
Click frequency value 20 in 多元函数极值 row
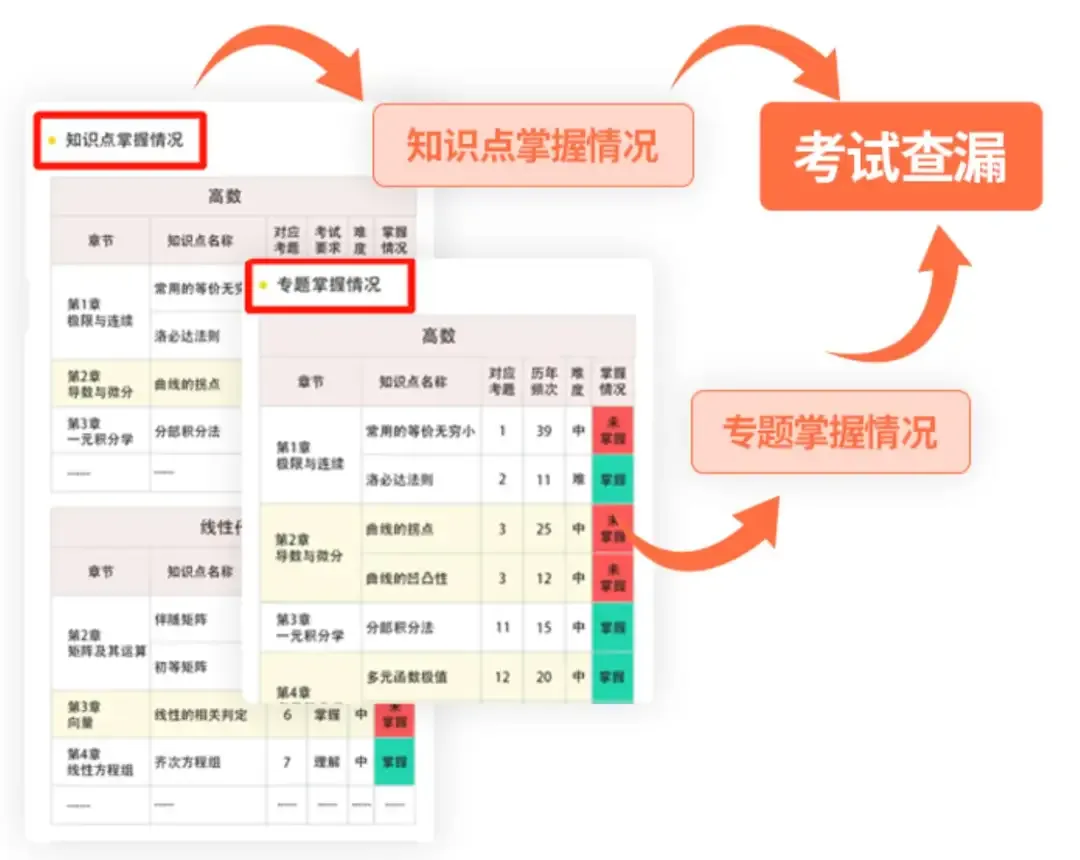(544, 677)
